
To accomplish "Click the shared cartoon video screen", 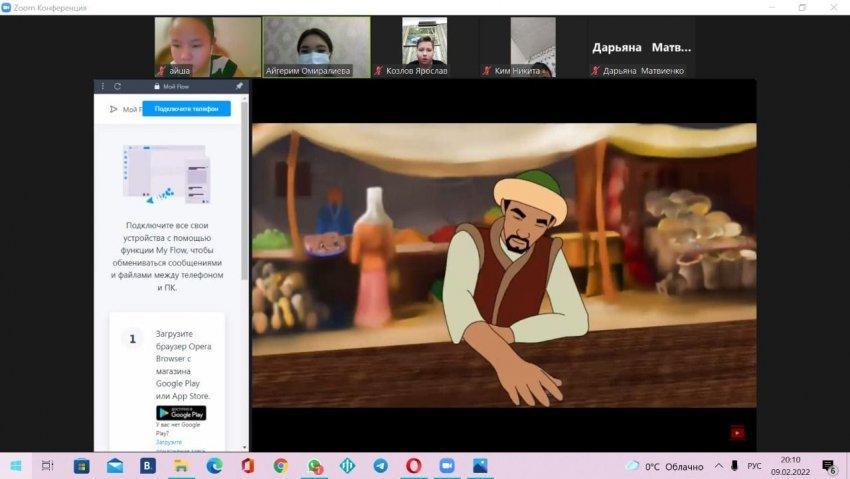I will point(504,266).
